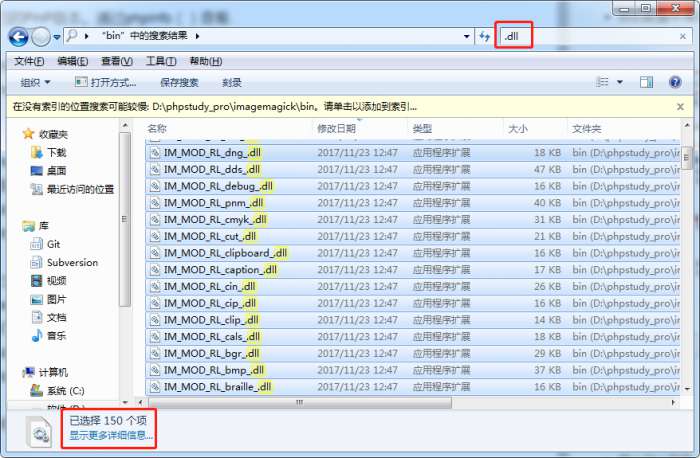Viewport: 700px width, 458px height.
Task: Open the recent pages dropdown beside navigation arrows
Action: pos(57,37)
